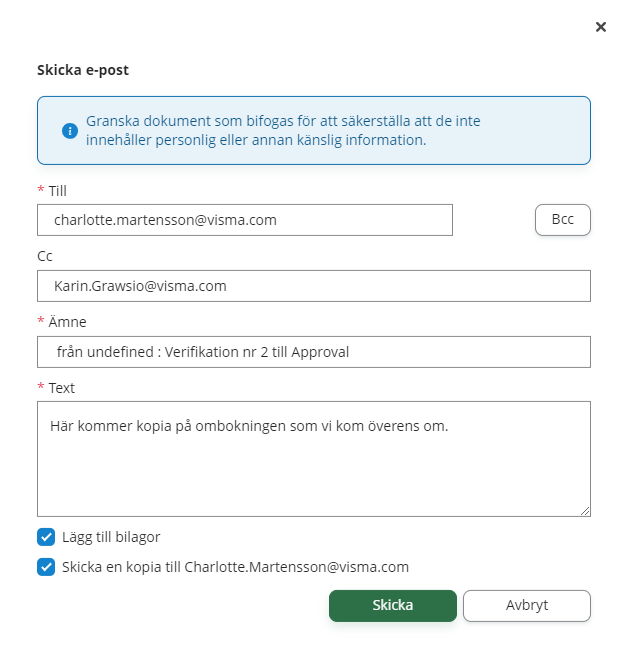Screen dimensions: 627x658
Task: Focus the Till recipient email field
Action: (245, 220)
